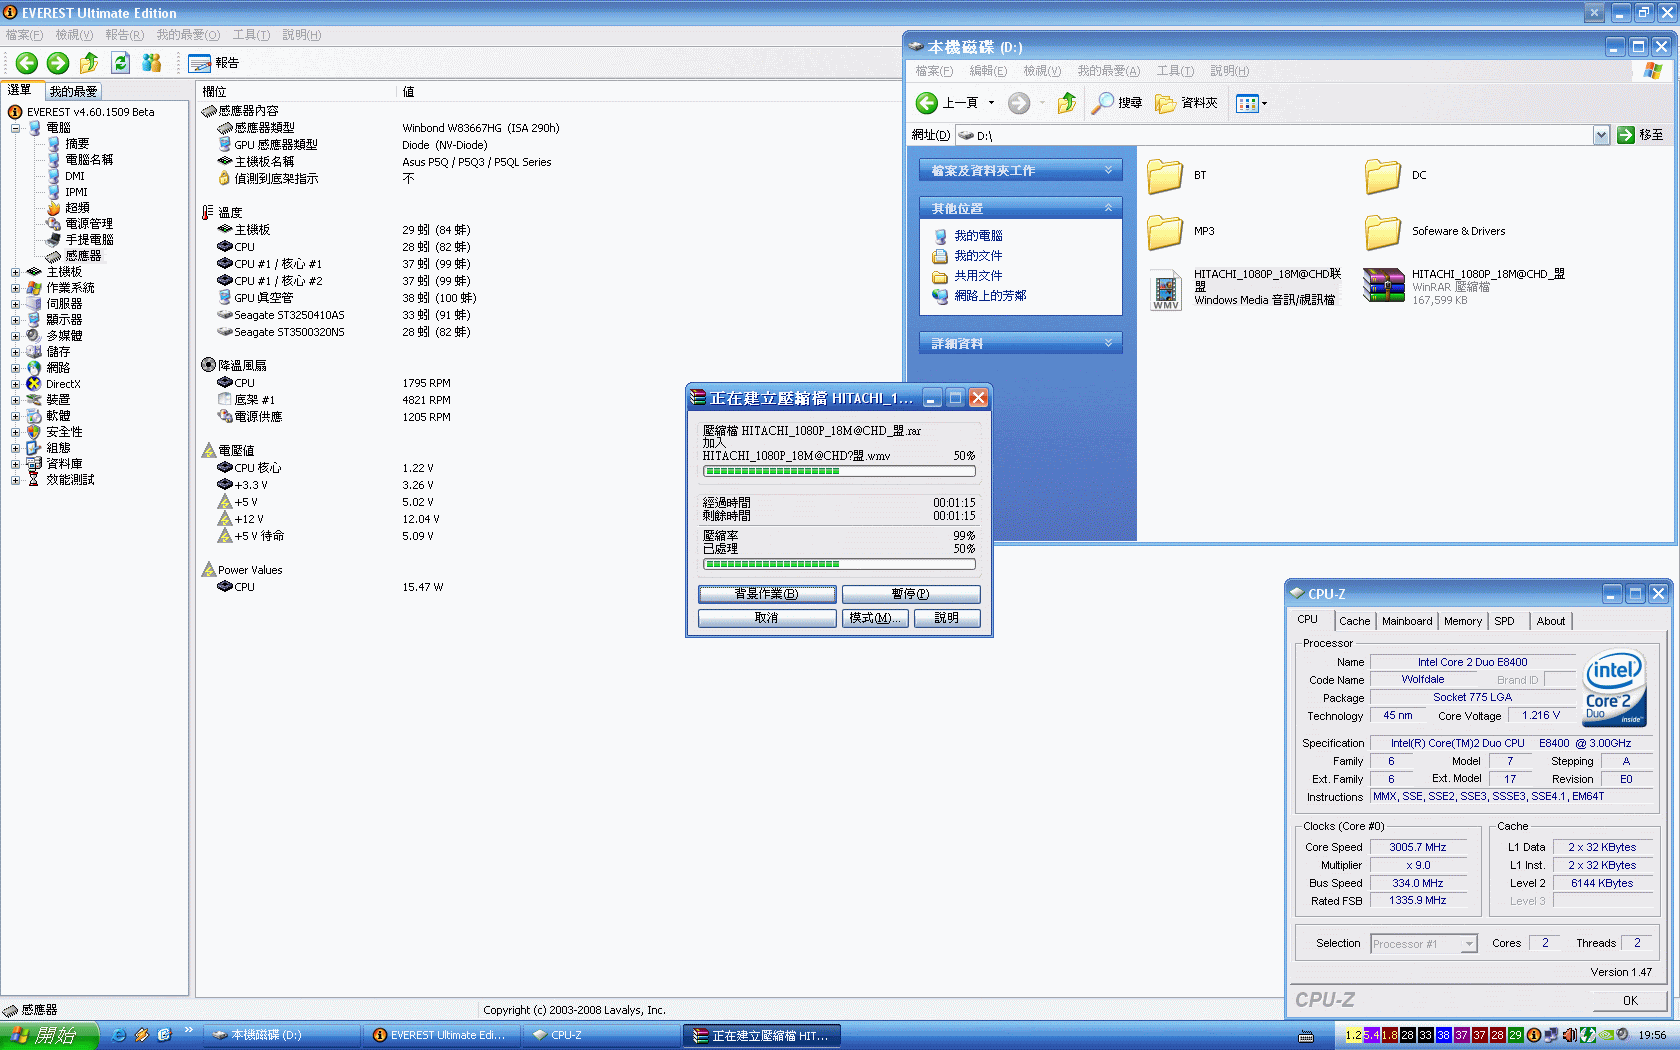Open the Views dropdown in Explorer toolbar
Viewport: 1680px width, 1050px height.
[1264, 103]
